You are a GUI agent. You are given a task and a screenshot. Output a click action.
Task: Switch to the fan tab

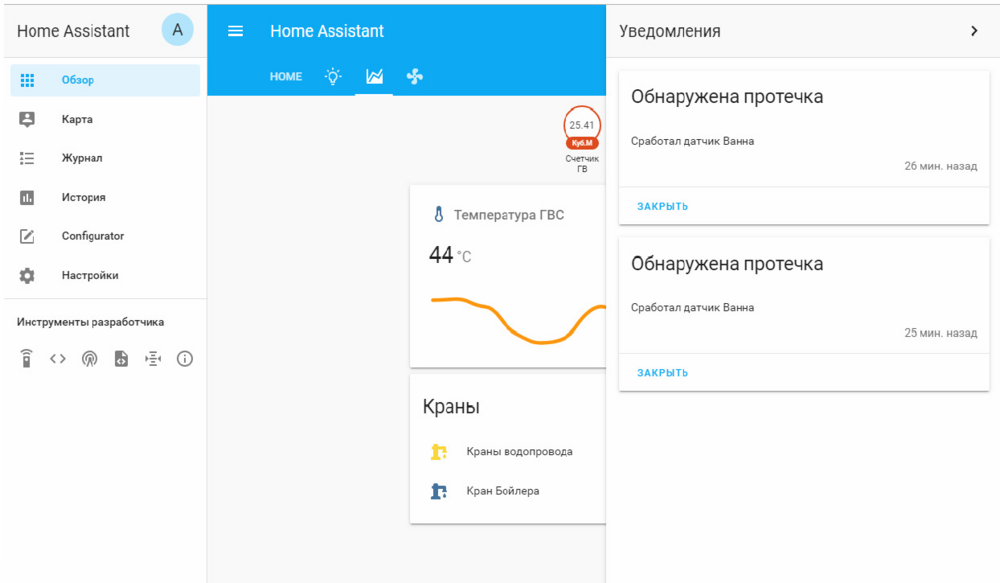[x=415, y=77]
